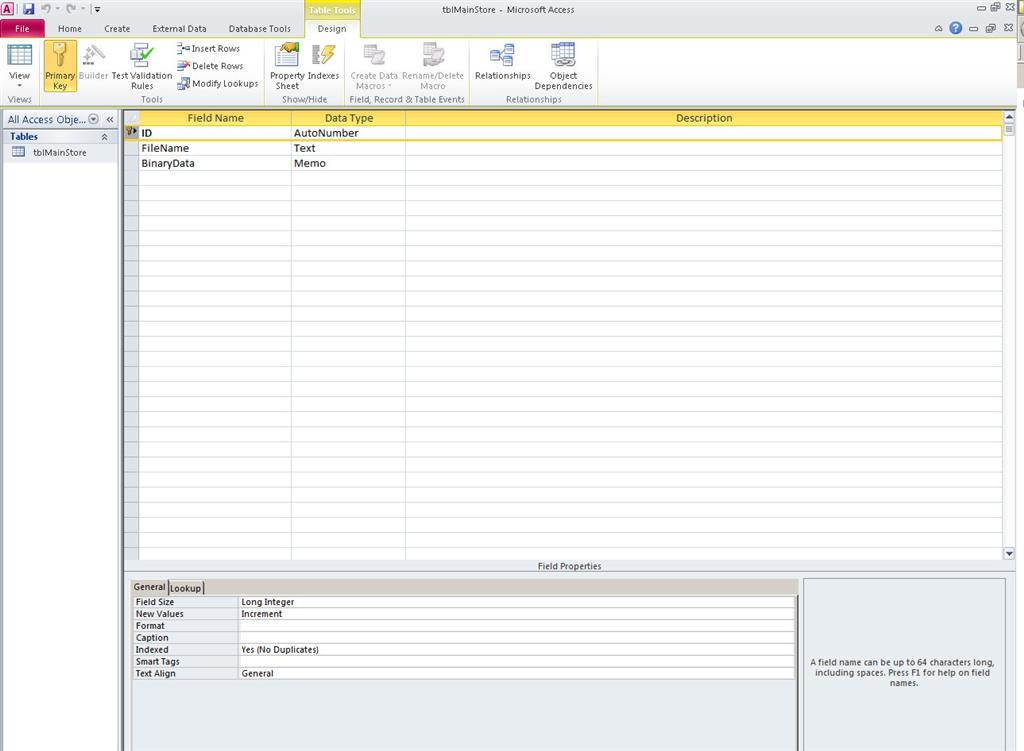Open Microsoft Access Help question mark
Screen dimensions: 1024x751
point(955,28)
